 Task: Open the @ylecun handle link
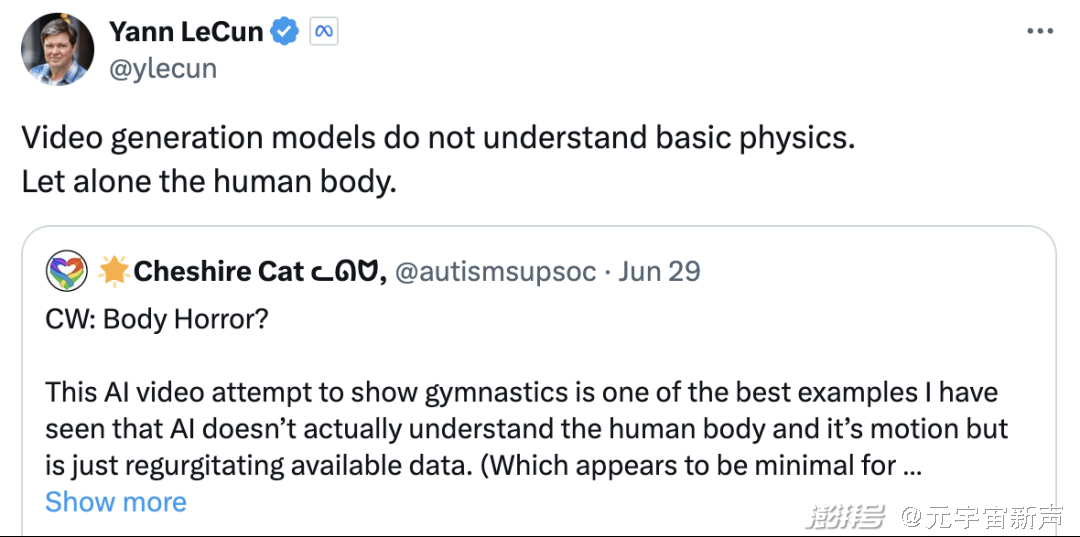pos(163,69)
